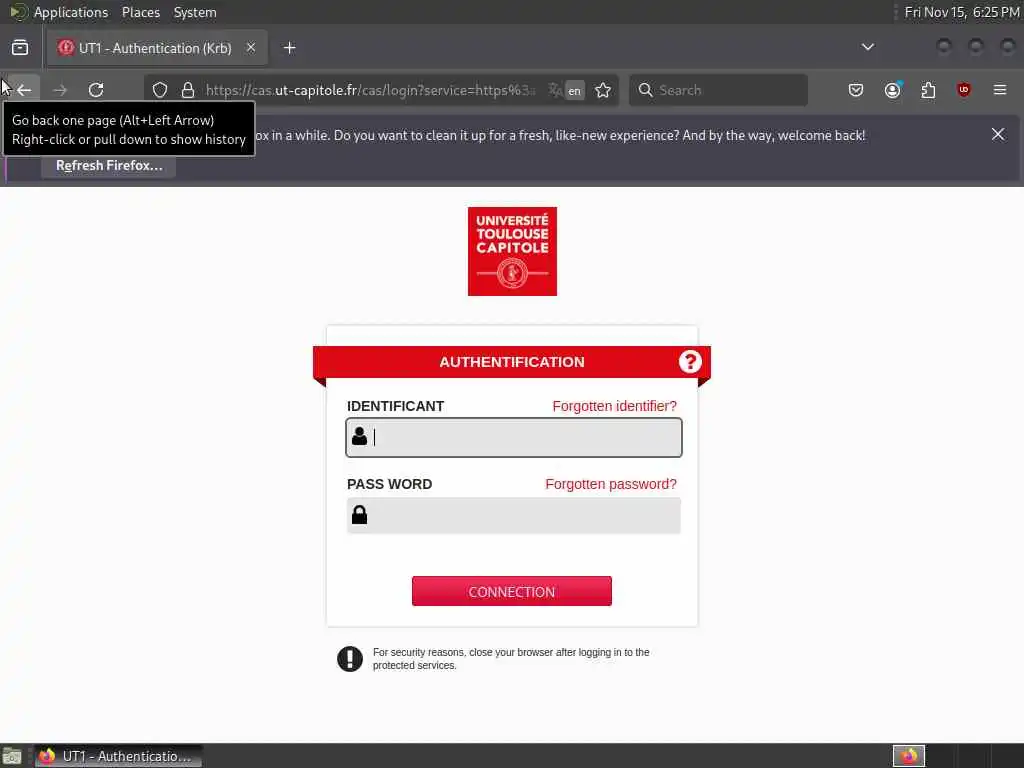The width and height of the screenshot is (1024, 768).
Task: Open a new tab with plus icon
Action: [290, 48]
